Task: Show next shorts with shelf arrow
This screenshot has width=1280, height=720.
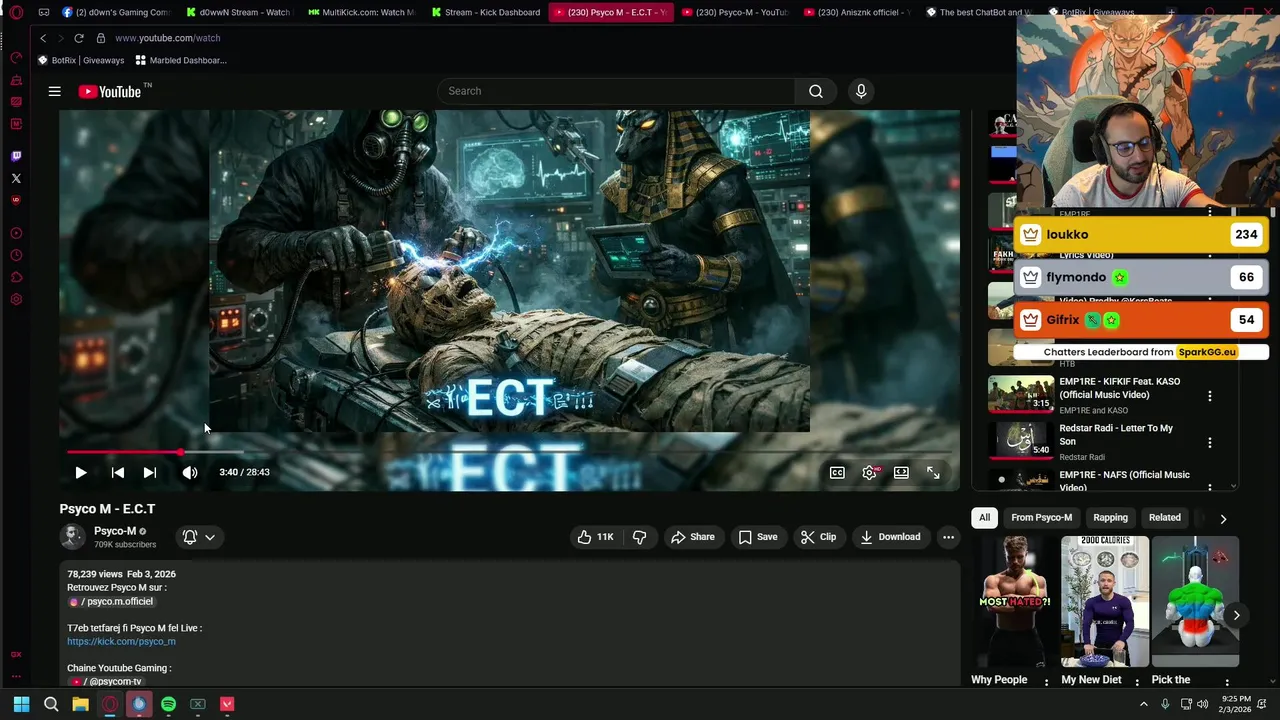Action: click(x=1236, y=615)
